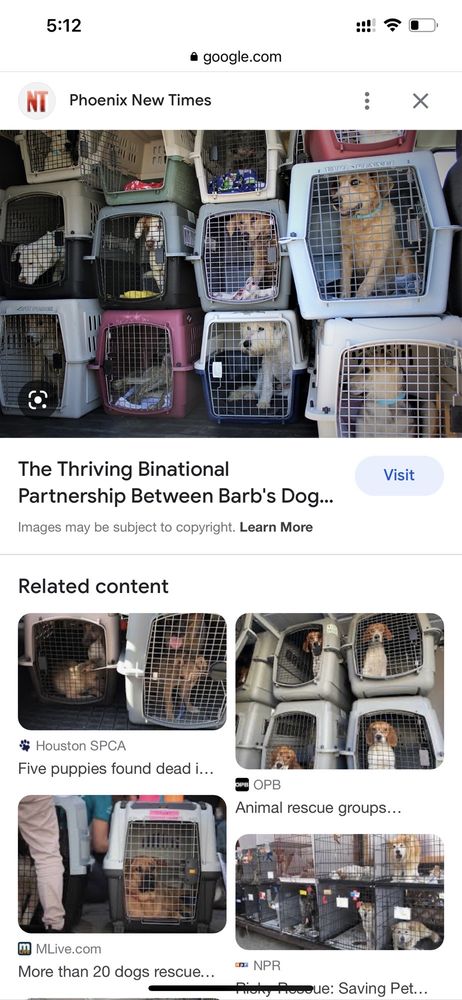Open the OPB beagles crate image

[339, 691]
